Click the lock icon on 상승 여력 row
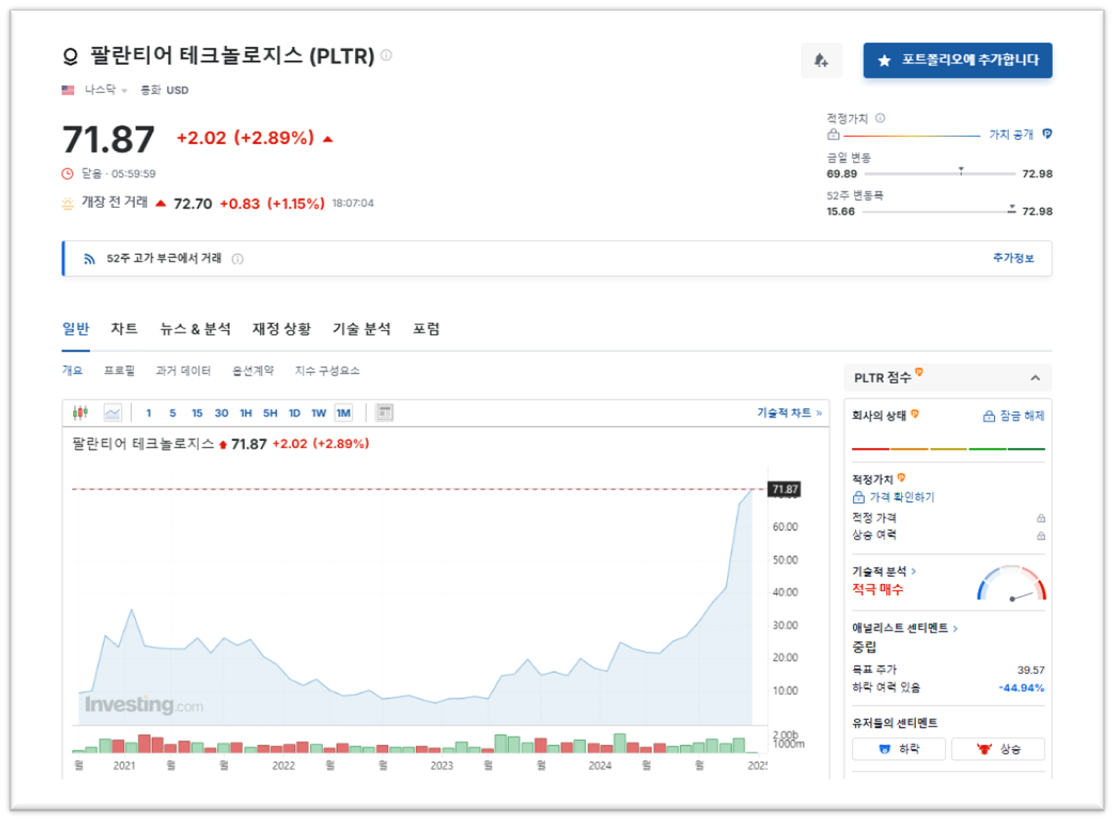This screenshot has width=1114, height=821. [1040, 535]
